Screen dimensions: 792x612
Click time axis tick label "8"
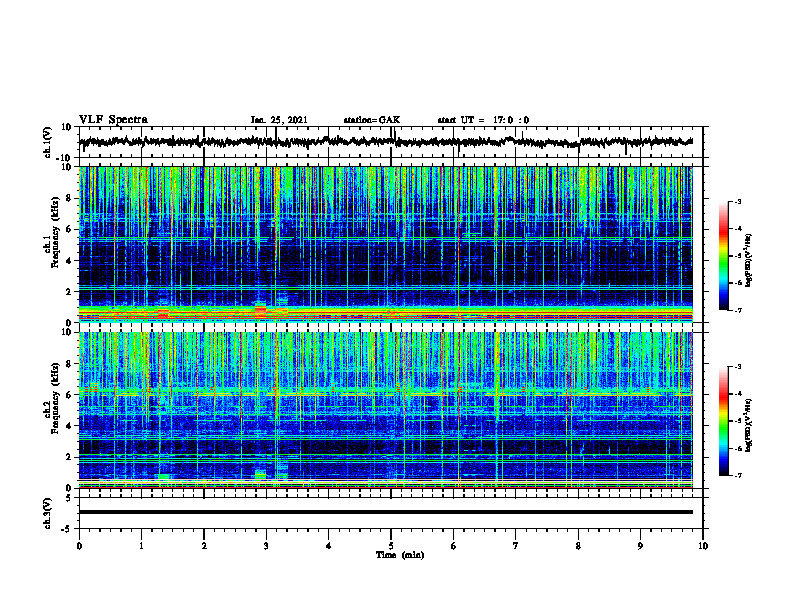578,546
